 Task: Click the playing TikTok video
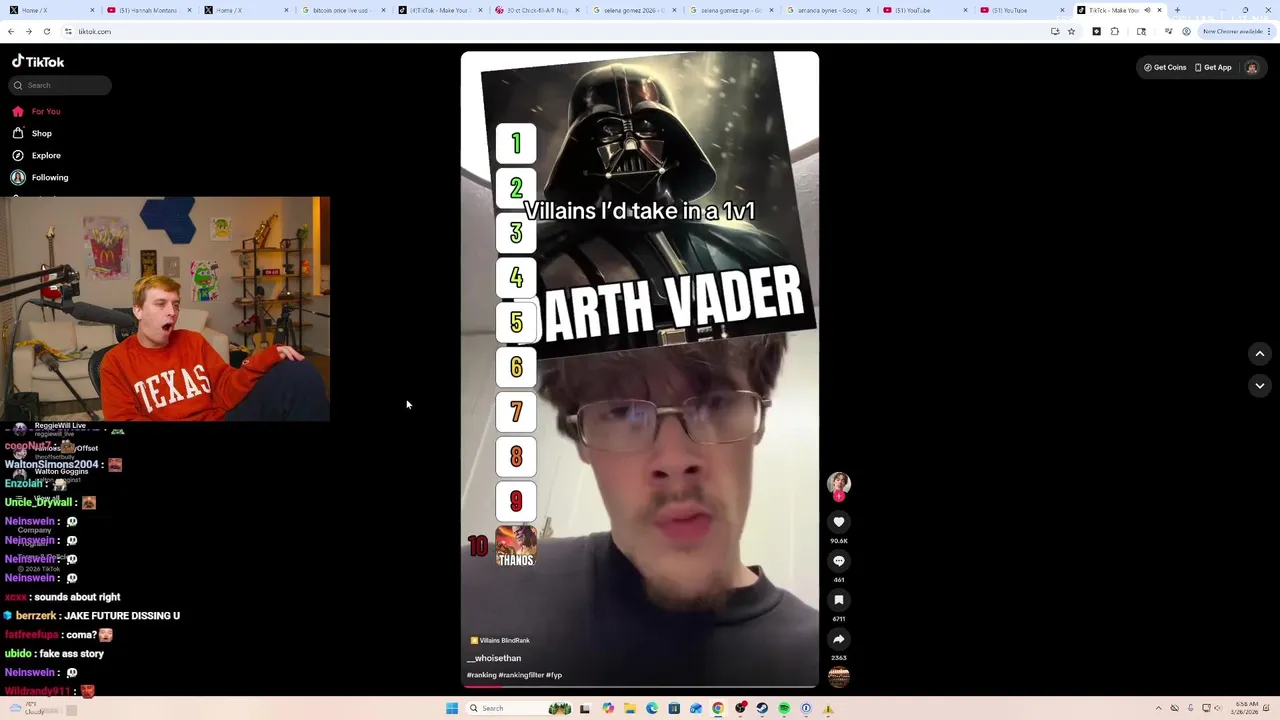640,370
